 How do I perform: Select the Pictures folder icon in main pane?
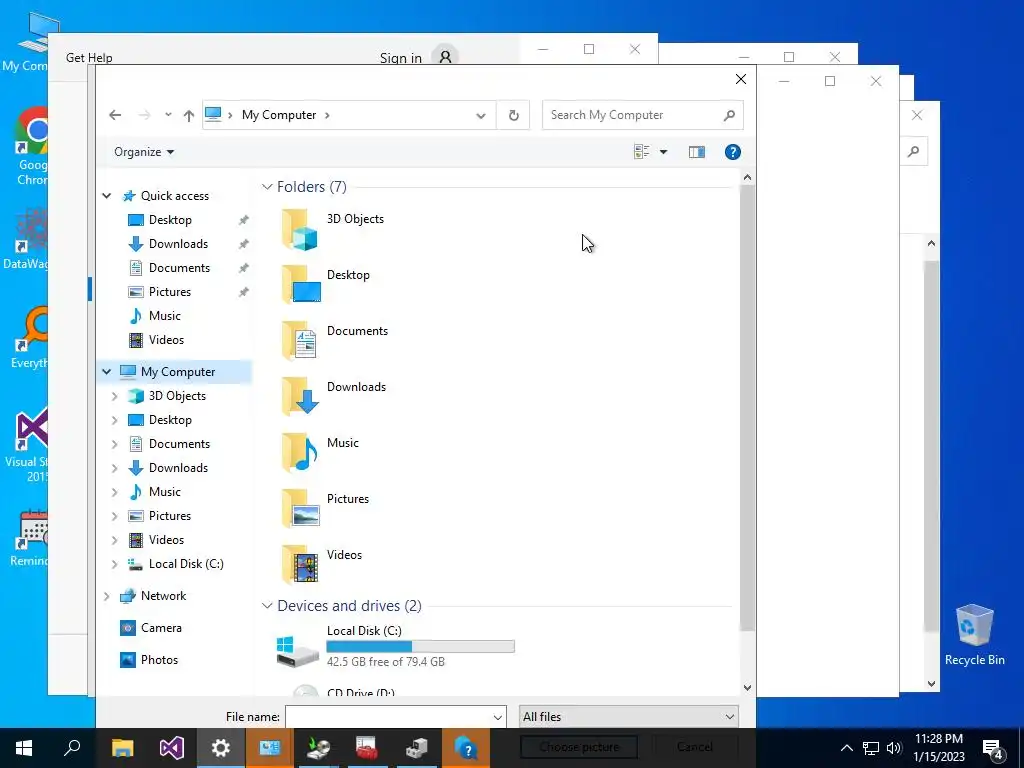point(300,509)
